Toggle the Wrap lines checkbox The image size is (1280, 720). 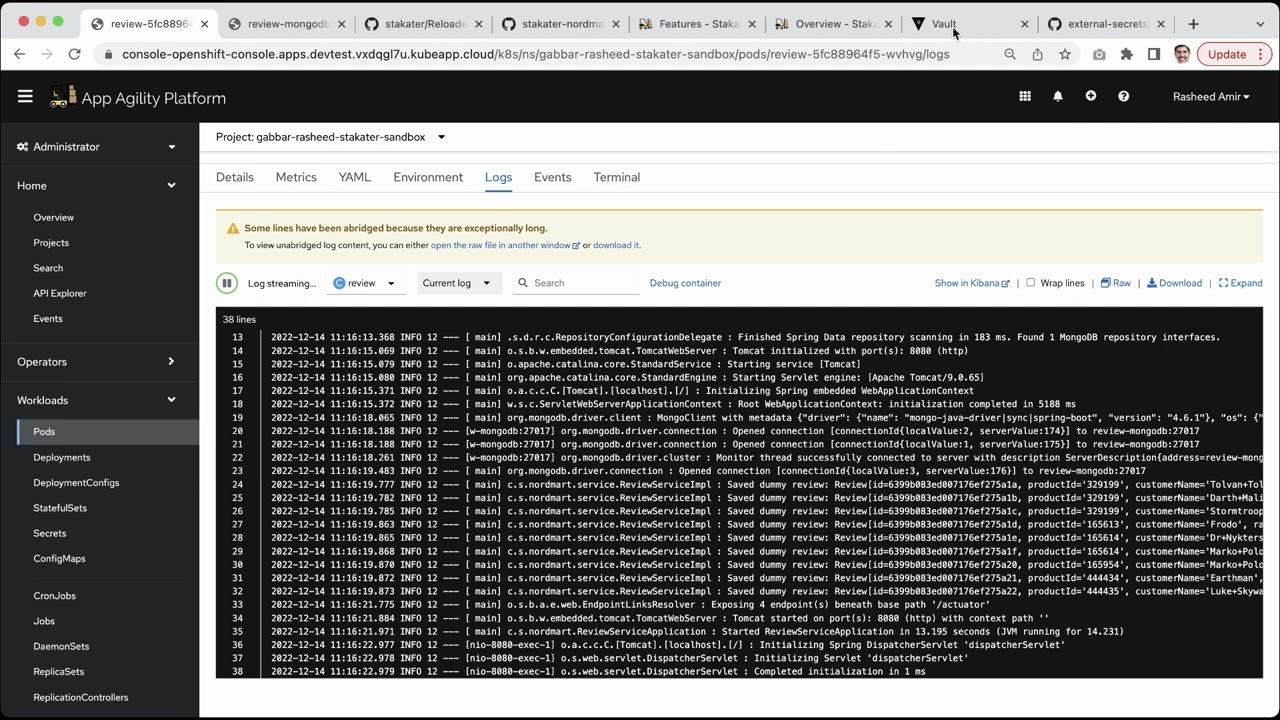click(1030, 283)
